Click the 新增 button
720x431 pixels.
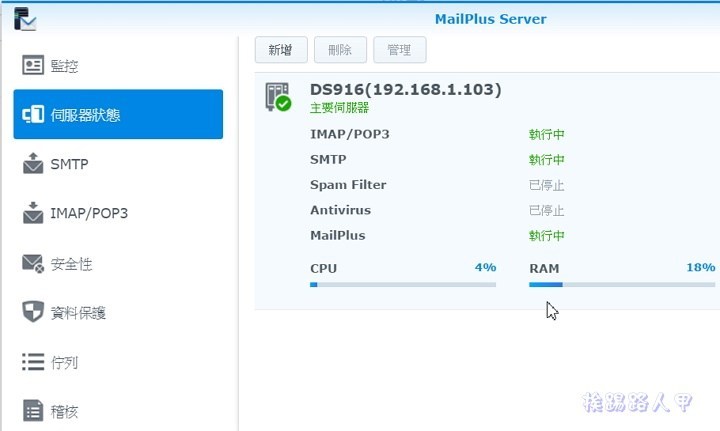coord(281,50)
